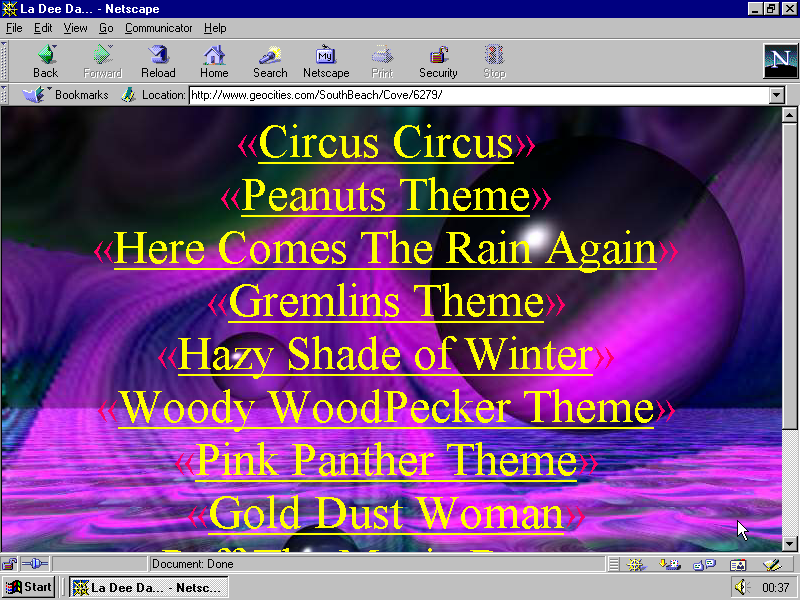
Task: Open the Communicator menu
Action: tap(159, 28)
